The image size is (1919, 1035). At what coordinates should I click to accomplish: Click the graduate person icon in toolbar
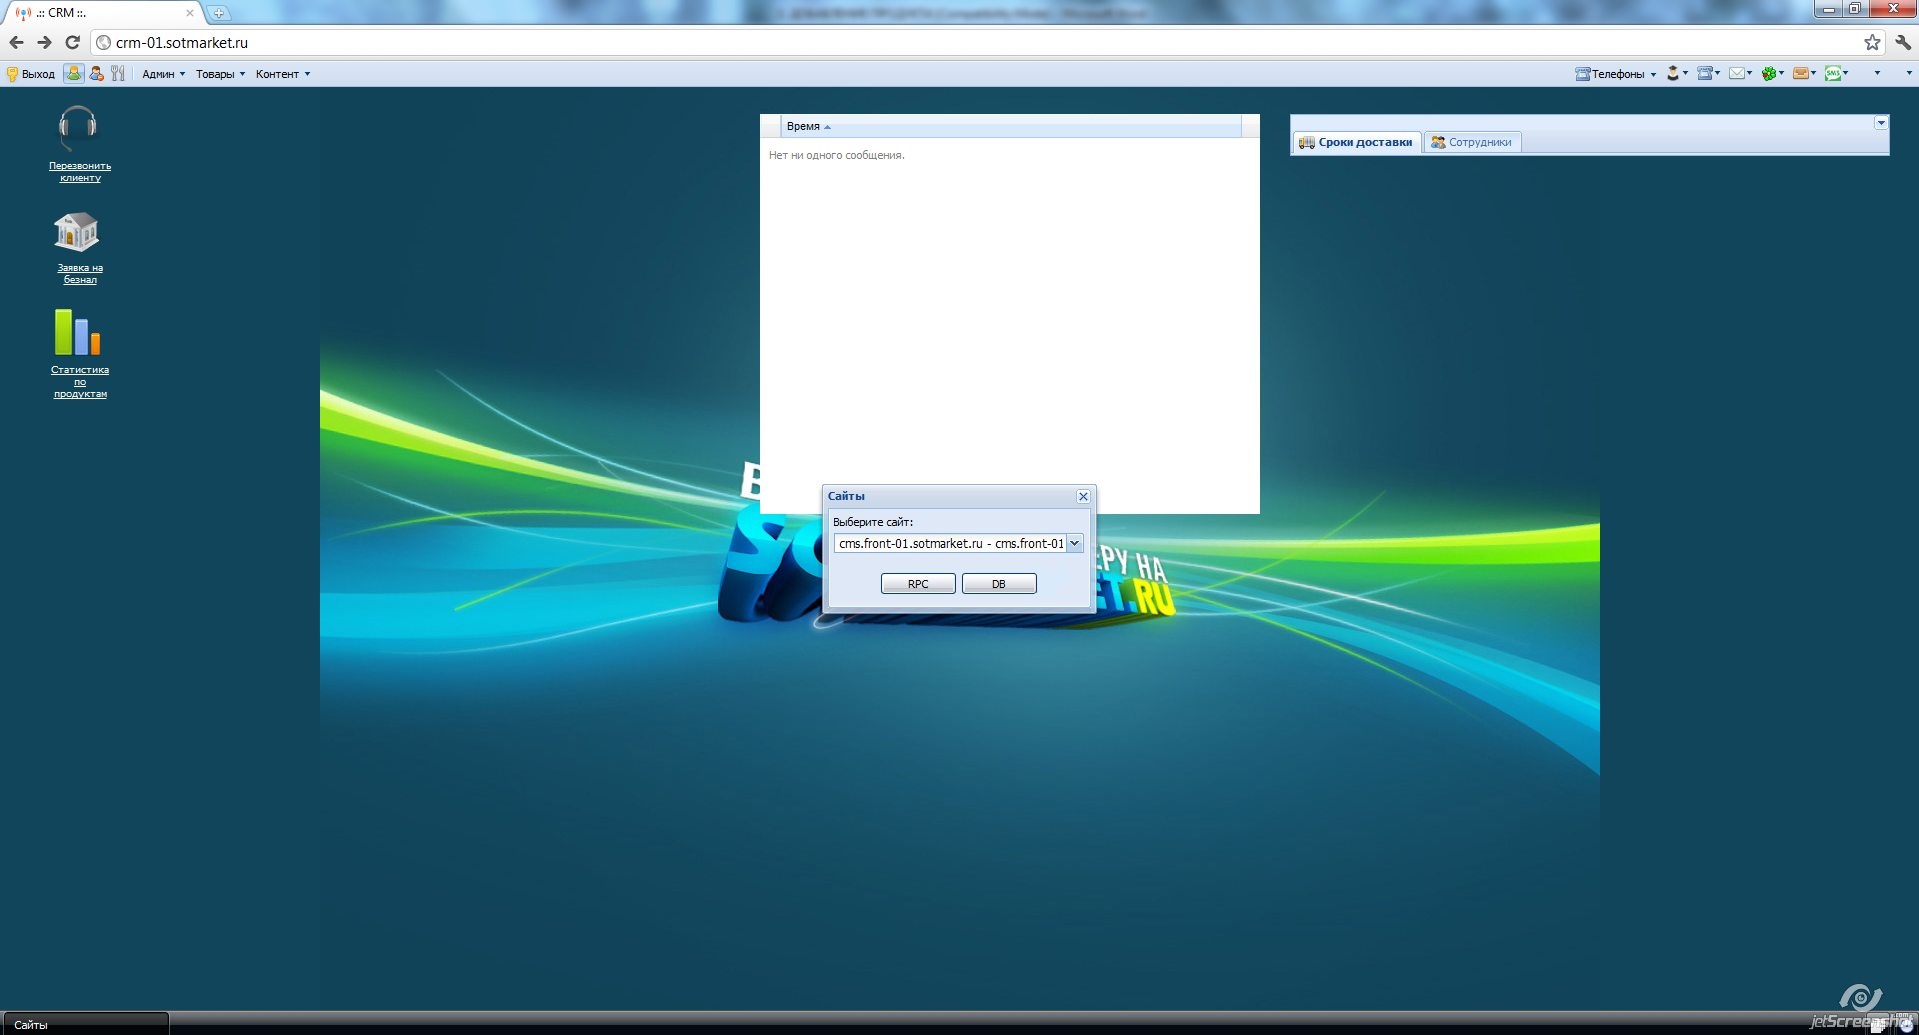(x=1673, y=73)
